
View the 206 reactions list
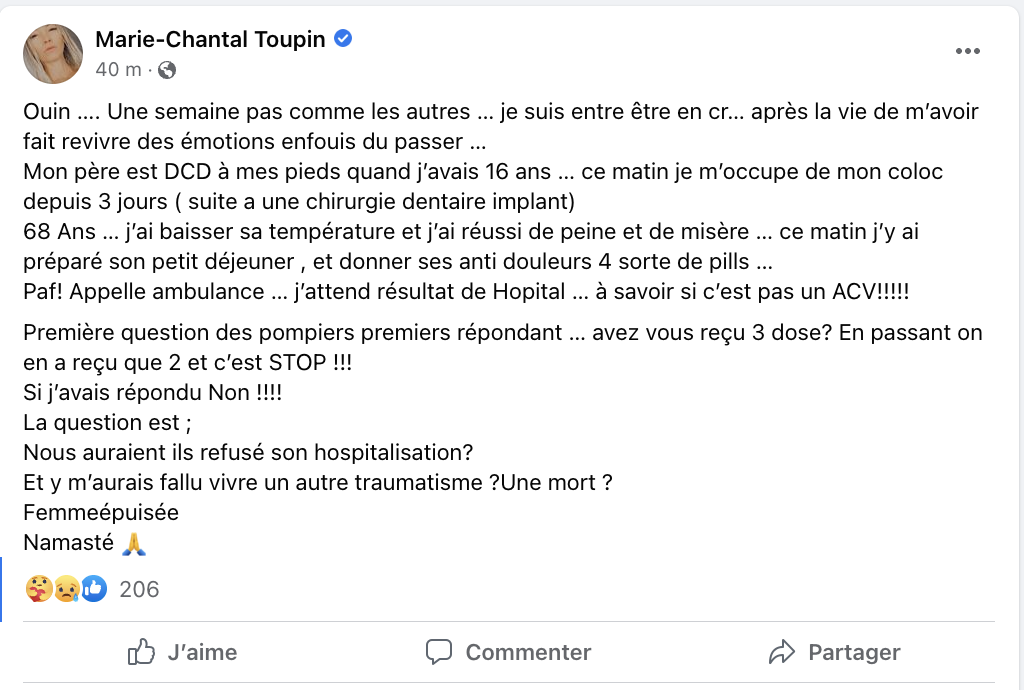click(139, 589)
